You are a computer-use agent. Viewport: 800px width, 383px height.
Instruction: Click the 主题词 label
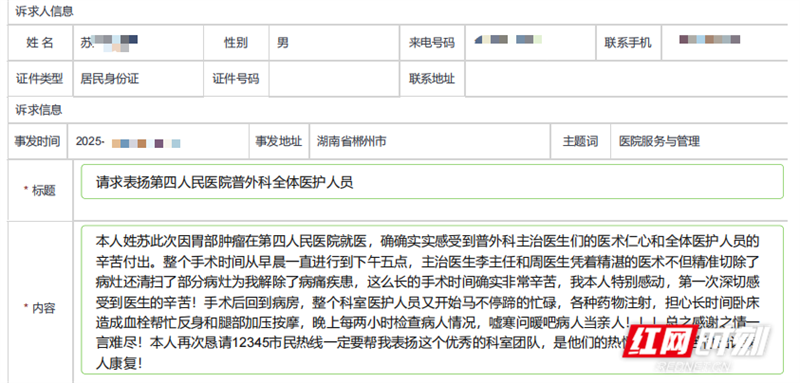tap(580, 141)
